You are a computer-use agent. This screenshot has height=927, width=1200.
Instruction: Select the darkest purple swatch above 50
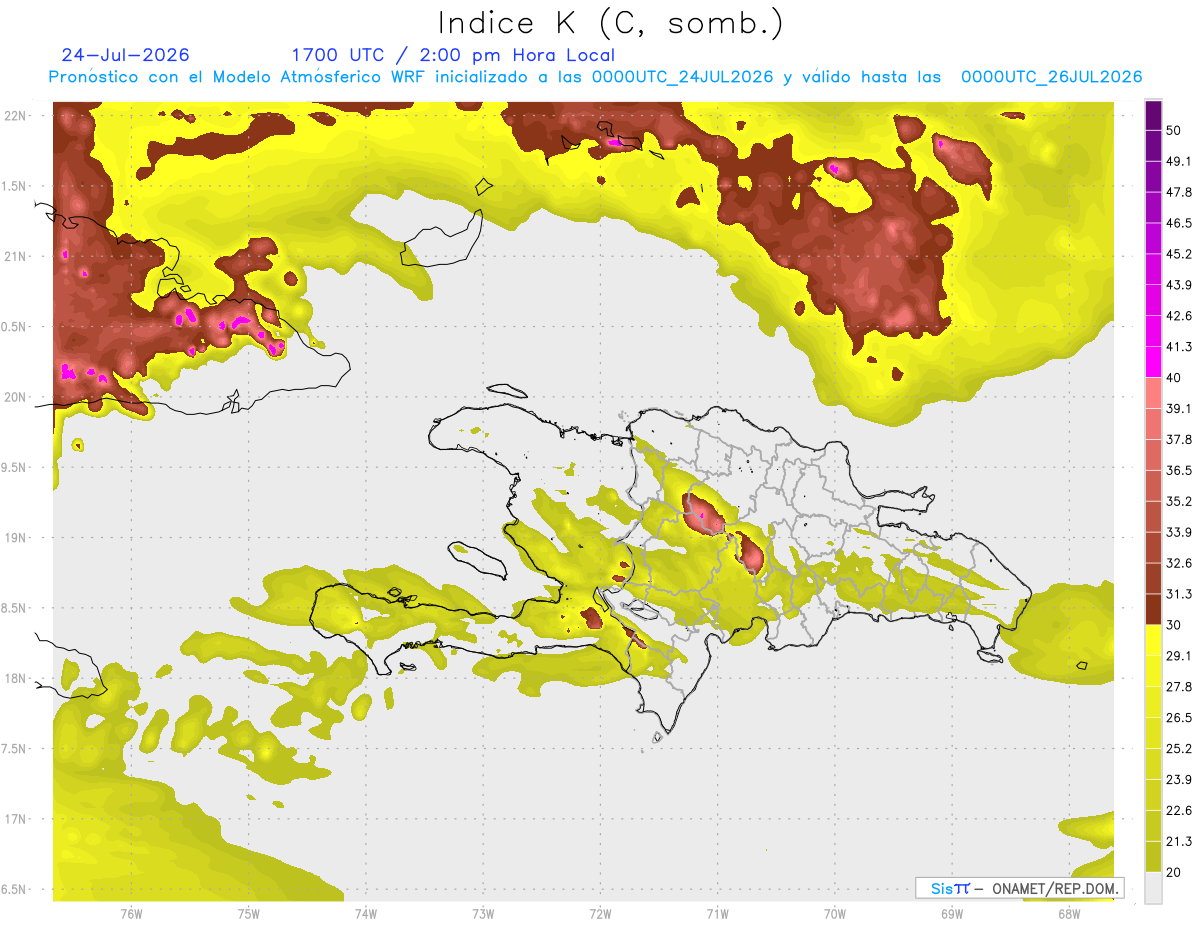pyautogui.click(x=1153, y=115)
